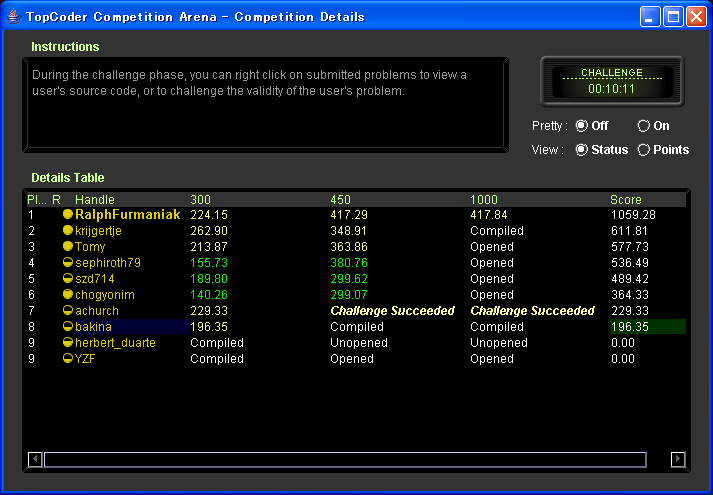Click total score 1059.28
This screenshot has height=495, width=713.
(x=633, y=215)
